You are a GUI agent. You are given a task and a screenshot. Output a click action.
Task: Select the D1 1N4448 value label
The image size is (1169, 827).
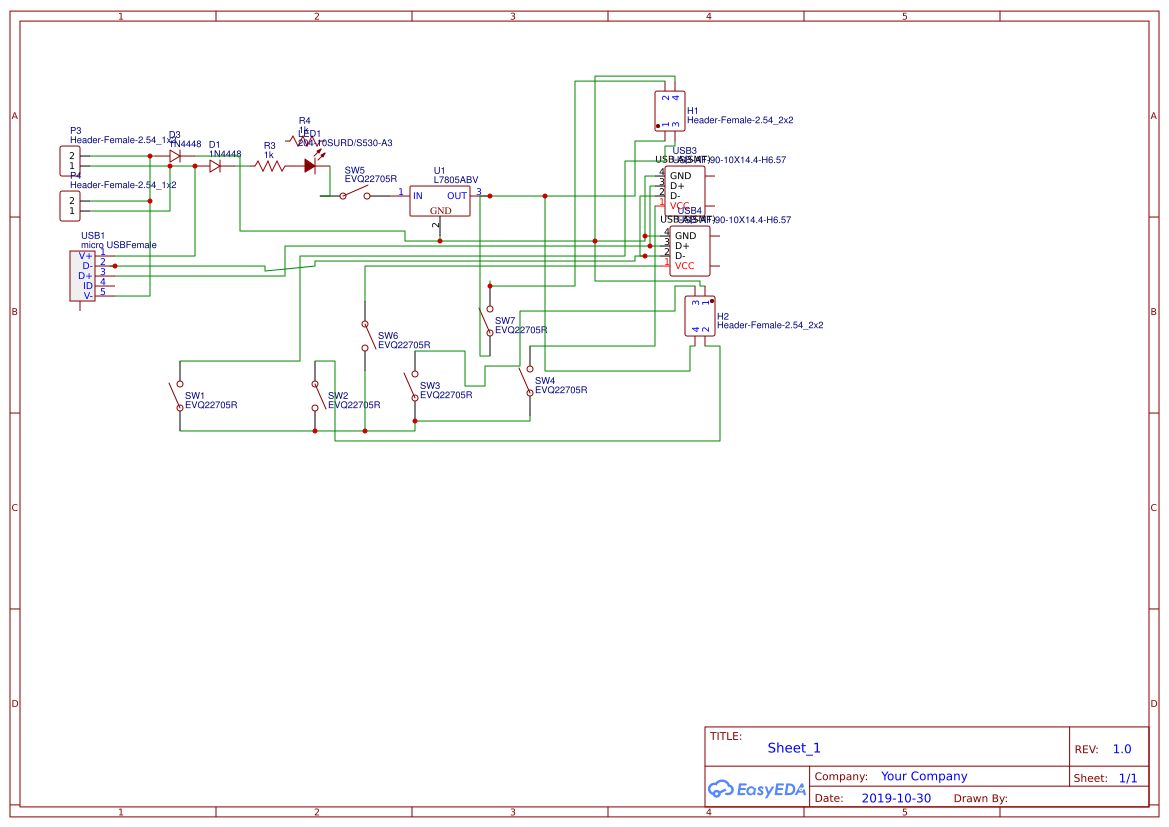pyautogui.click(x=225, y=154)
